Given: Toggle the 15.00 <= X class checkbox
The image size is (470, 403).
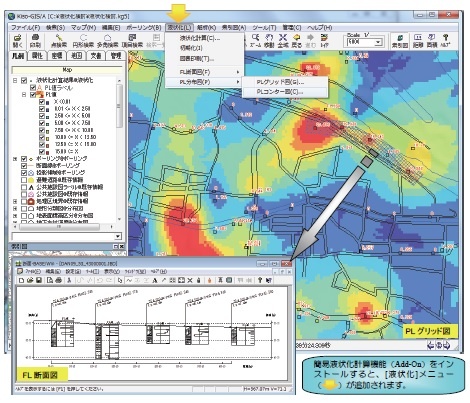Looking at the screenshot, I should click(x=42, y=151).
